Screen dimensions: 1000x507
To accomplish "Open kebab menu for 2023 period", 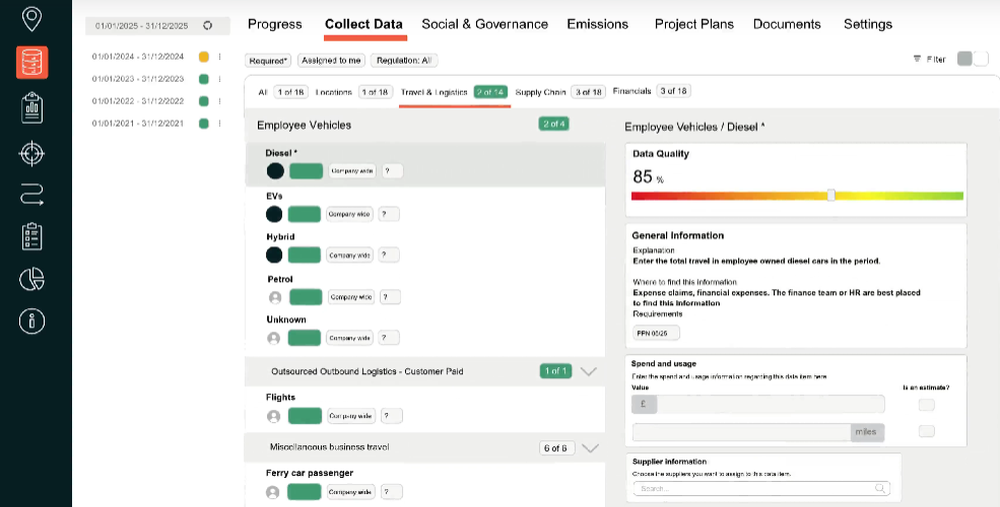I will 219,79.
